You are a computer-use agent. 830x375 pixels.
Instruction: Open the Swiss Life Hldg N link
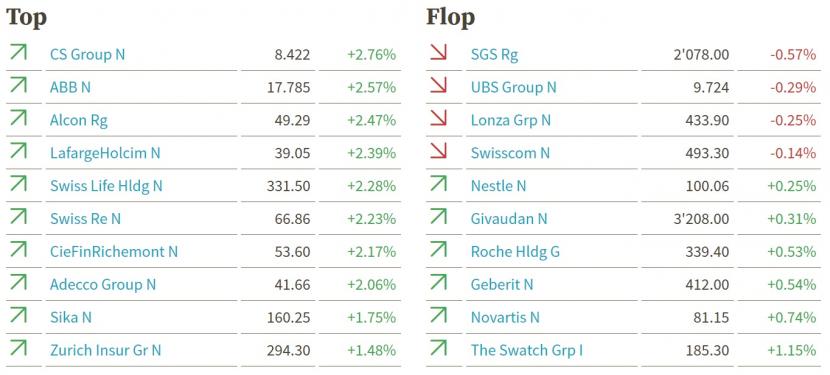pyautogui.click(x=106, y=186)
